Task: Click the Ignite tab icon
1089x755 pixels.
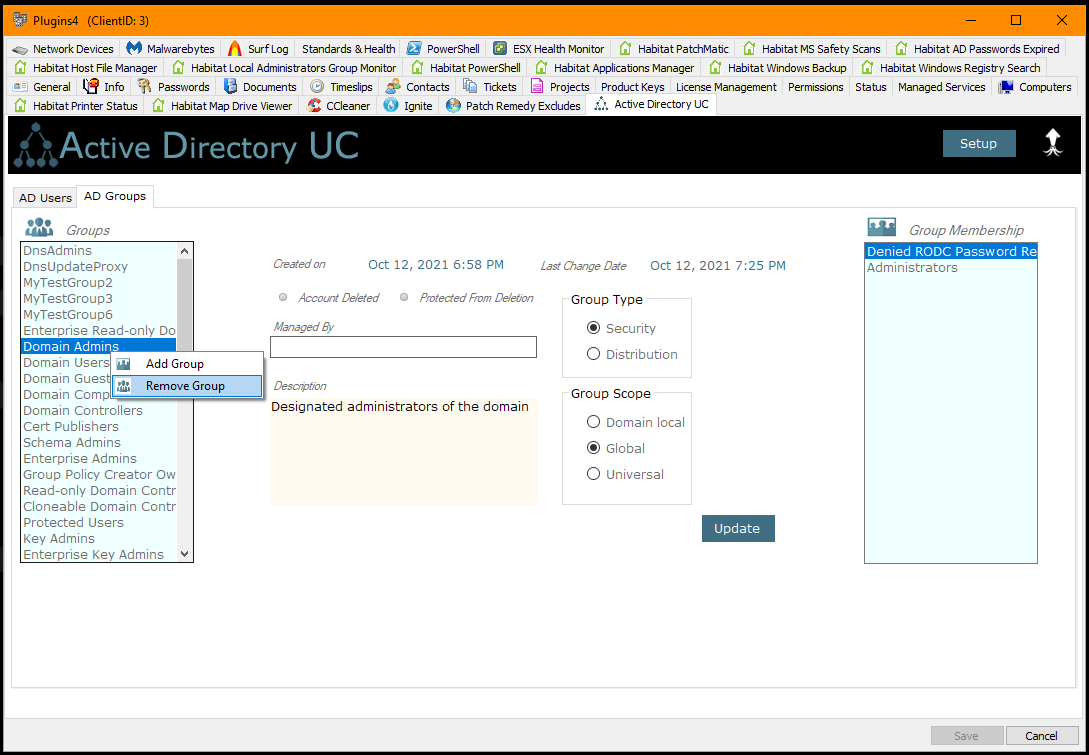Action: pos(391,105)
